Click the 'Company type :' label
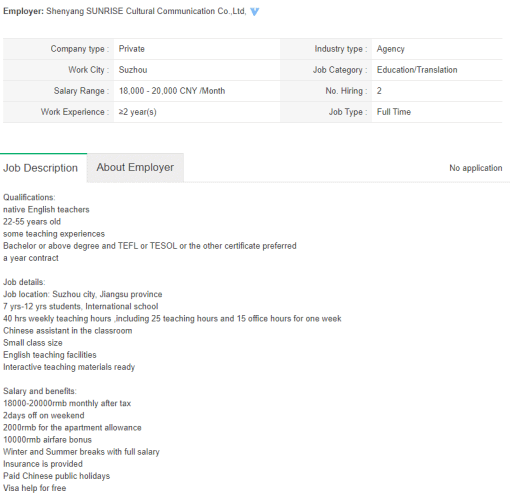The image size is (510, 498). 80,49
